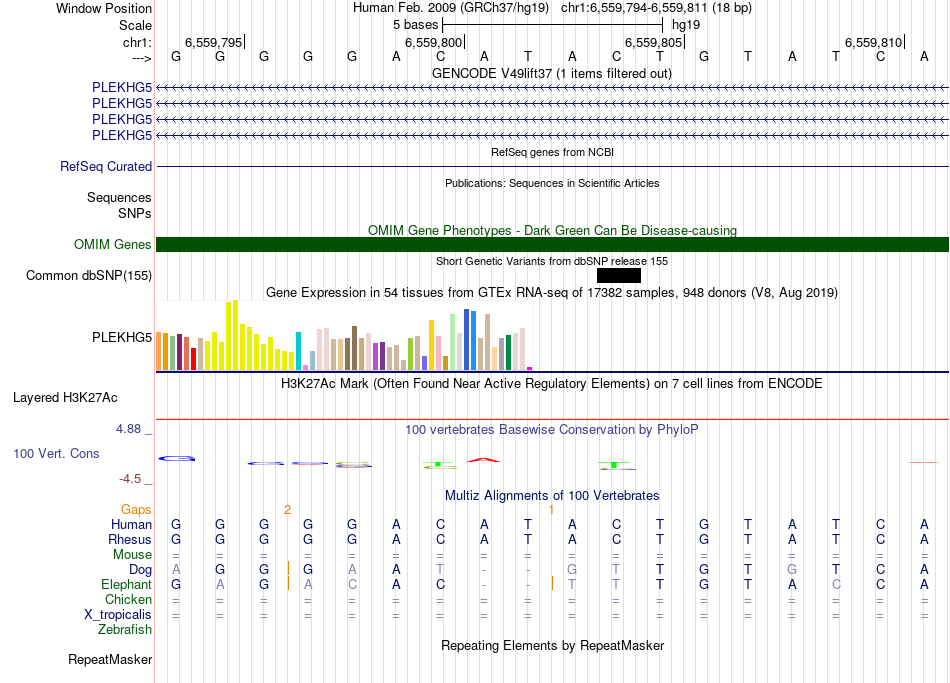Viewport: 950px width, 683px height.
Task: Click the hg19 label beside the scale bar
Action: 686,25
